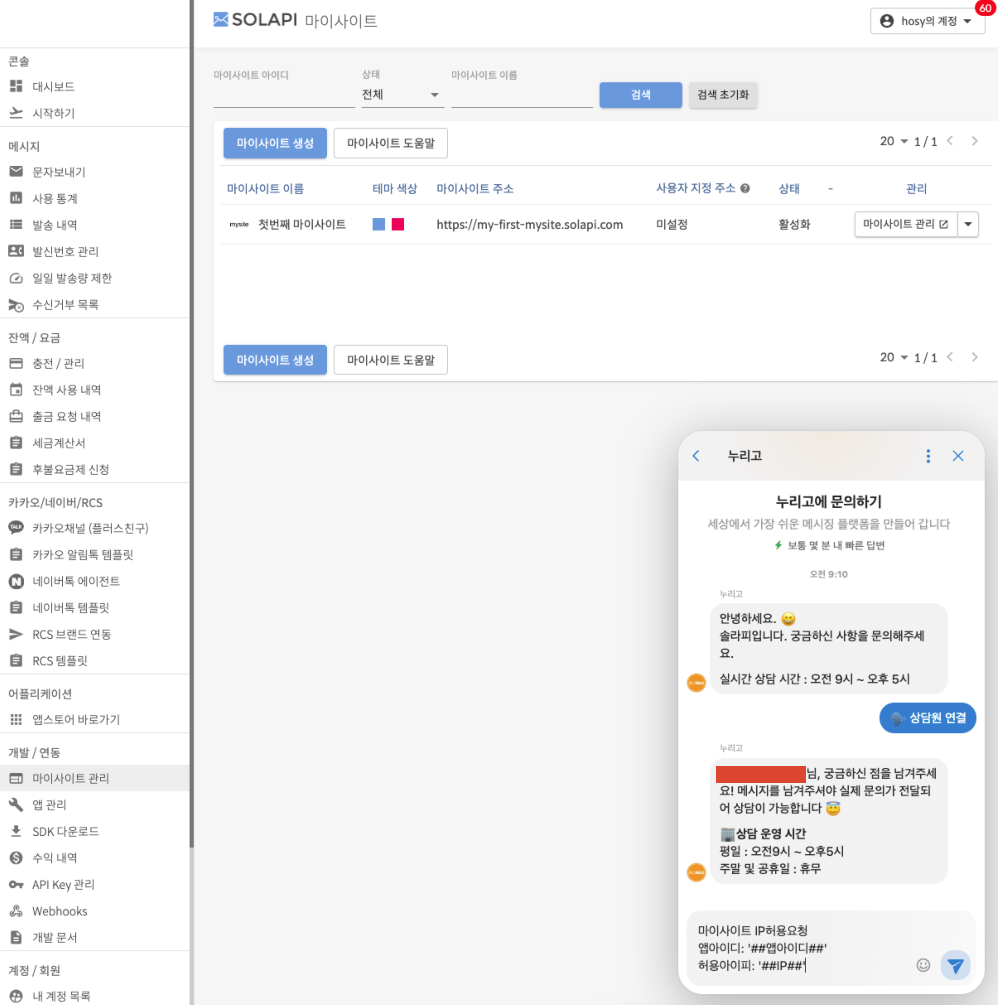Open the emoji picker in chat
Viewport: 998px width, 1005px height.
(x=923, y=965)
